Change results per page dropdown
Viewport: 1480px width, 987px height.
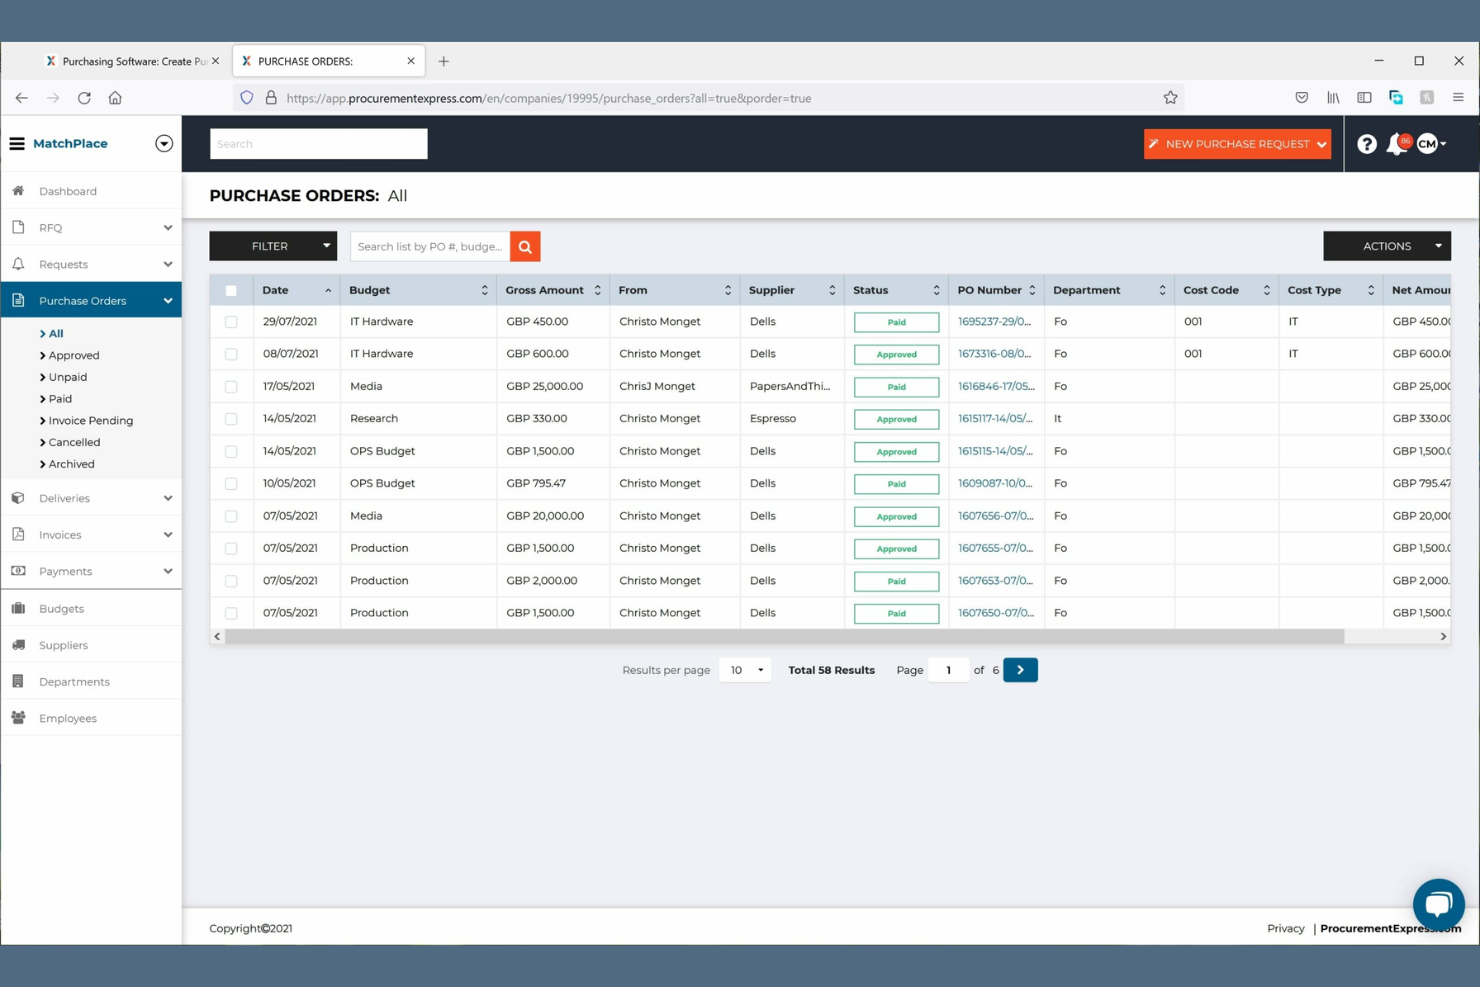pos(745,670)
